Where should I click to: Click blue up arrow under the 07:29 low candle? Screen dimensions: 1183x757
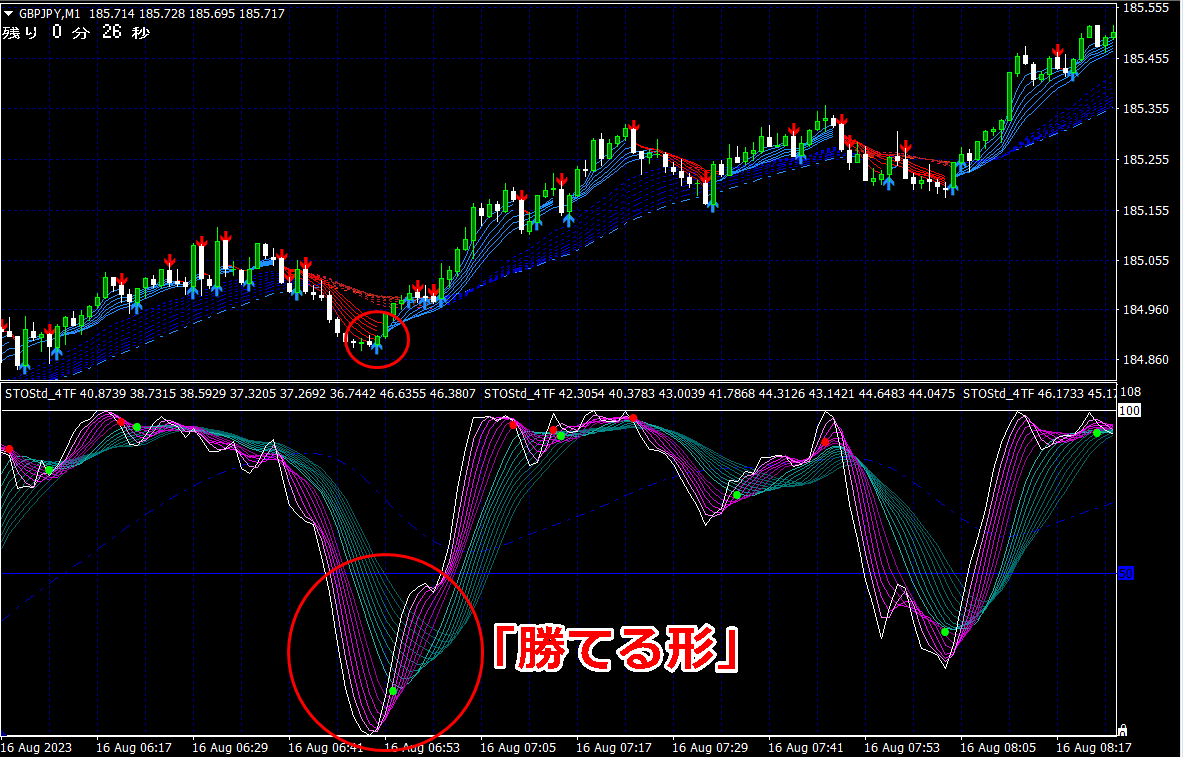714,204
